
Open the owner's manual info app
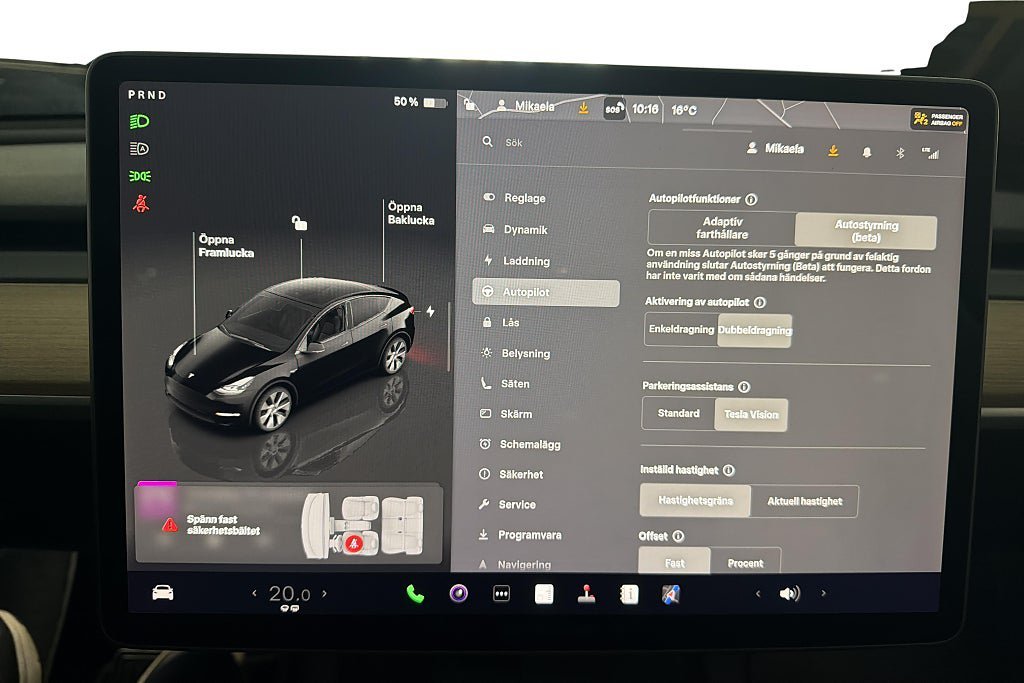629,594
